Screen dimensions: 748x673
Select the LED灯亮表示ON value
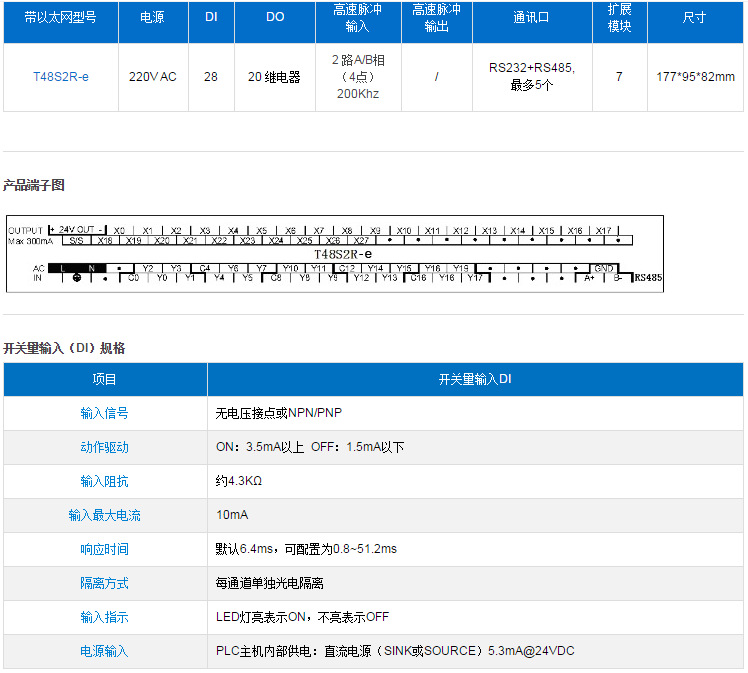point(302,617)
